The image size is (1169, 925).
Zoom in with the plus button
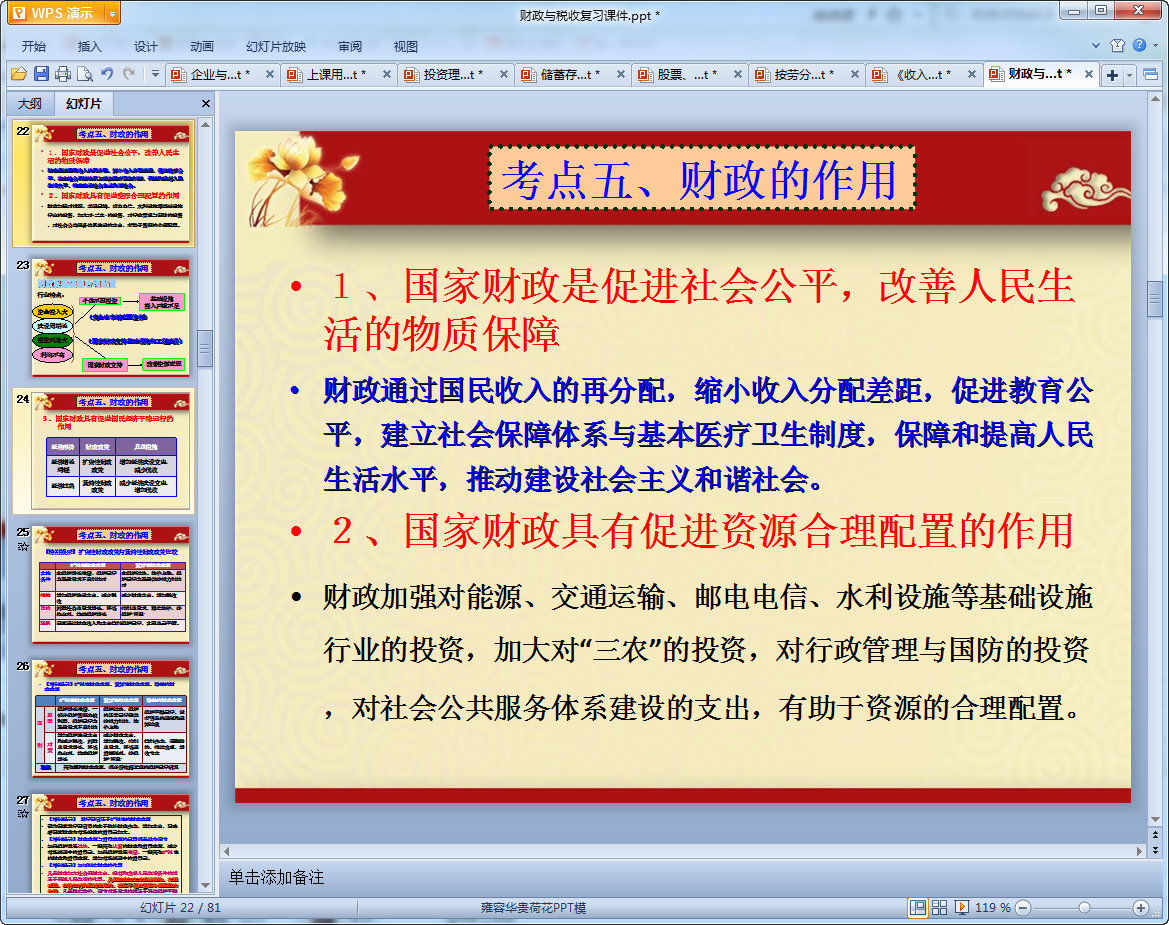pyautogui.click(x=1141, y=907)
